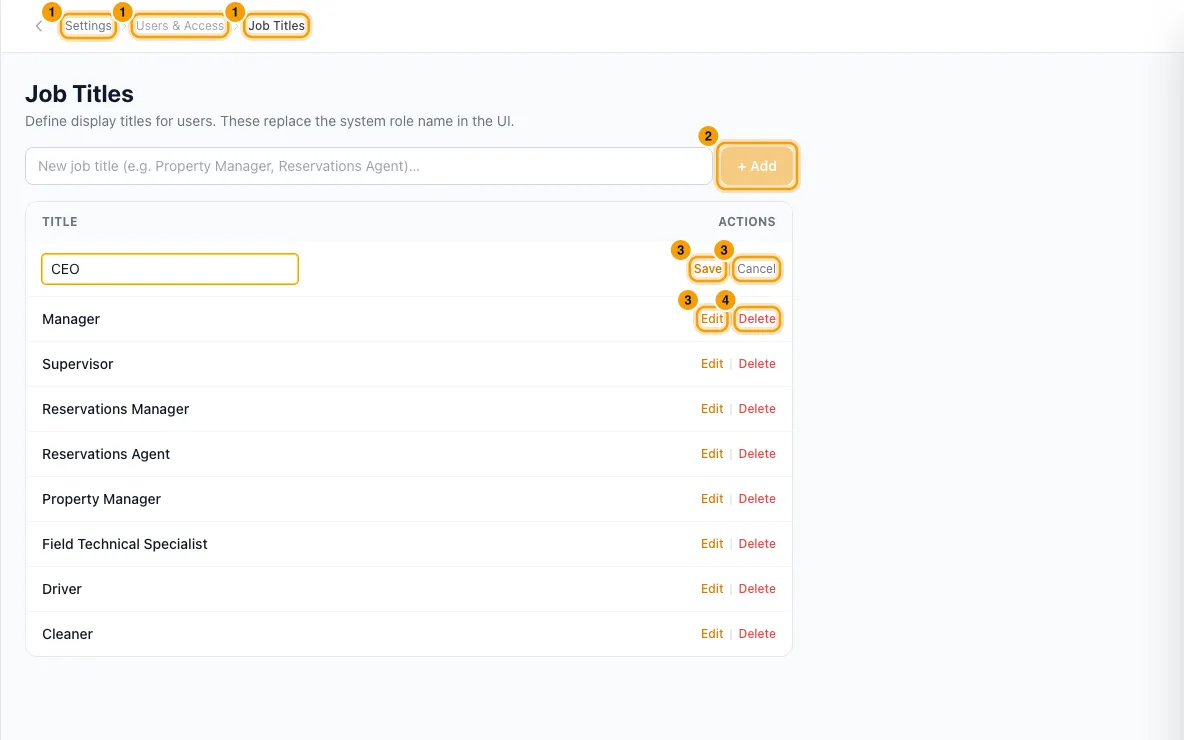The height and width of the screenshot is (740, 1184).
Task: Edit the Manager job title
Action: tap(712, 319)
